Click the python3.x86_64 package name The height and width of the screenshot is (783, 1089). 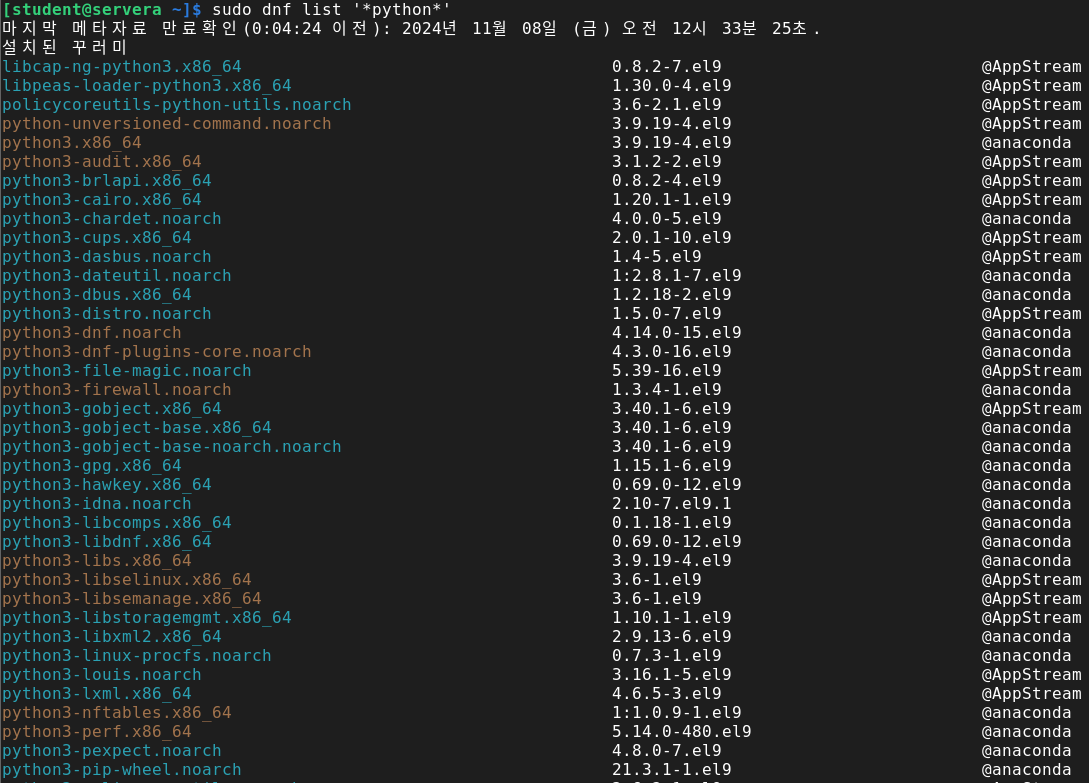pyautogui.click(x=72, y=142)
